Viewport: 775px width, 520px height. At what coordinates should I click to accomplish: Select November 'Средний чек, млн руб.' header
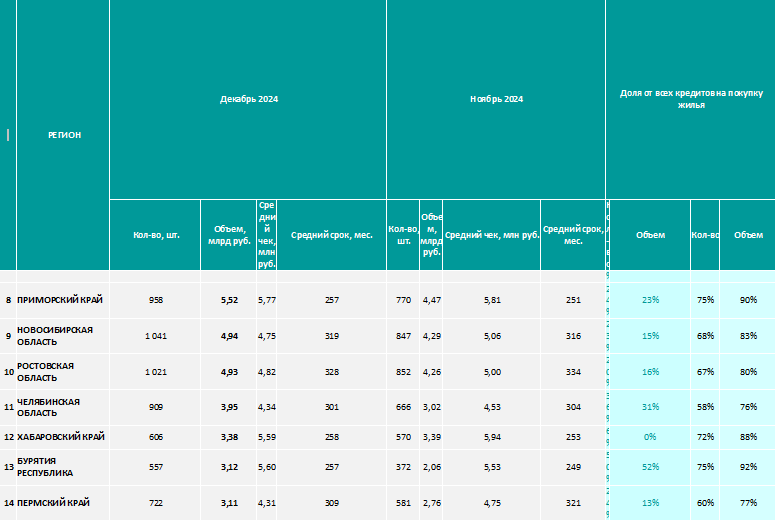click(492, 235)
